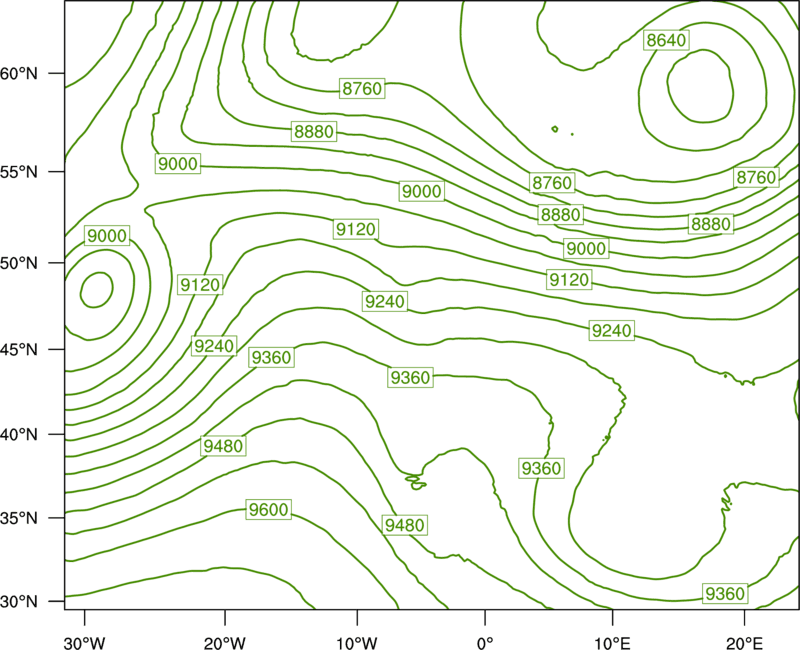This screenshot has width=800, height=650.
Task: Click the 9360 label at bottom right
Action: (725, 593)
